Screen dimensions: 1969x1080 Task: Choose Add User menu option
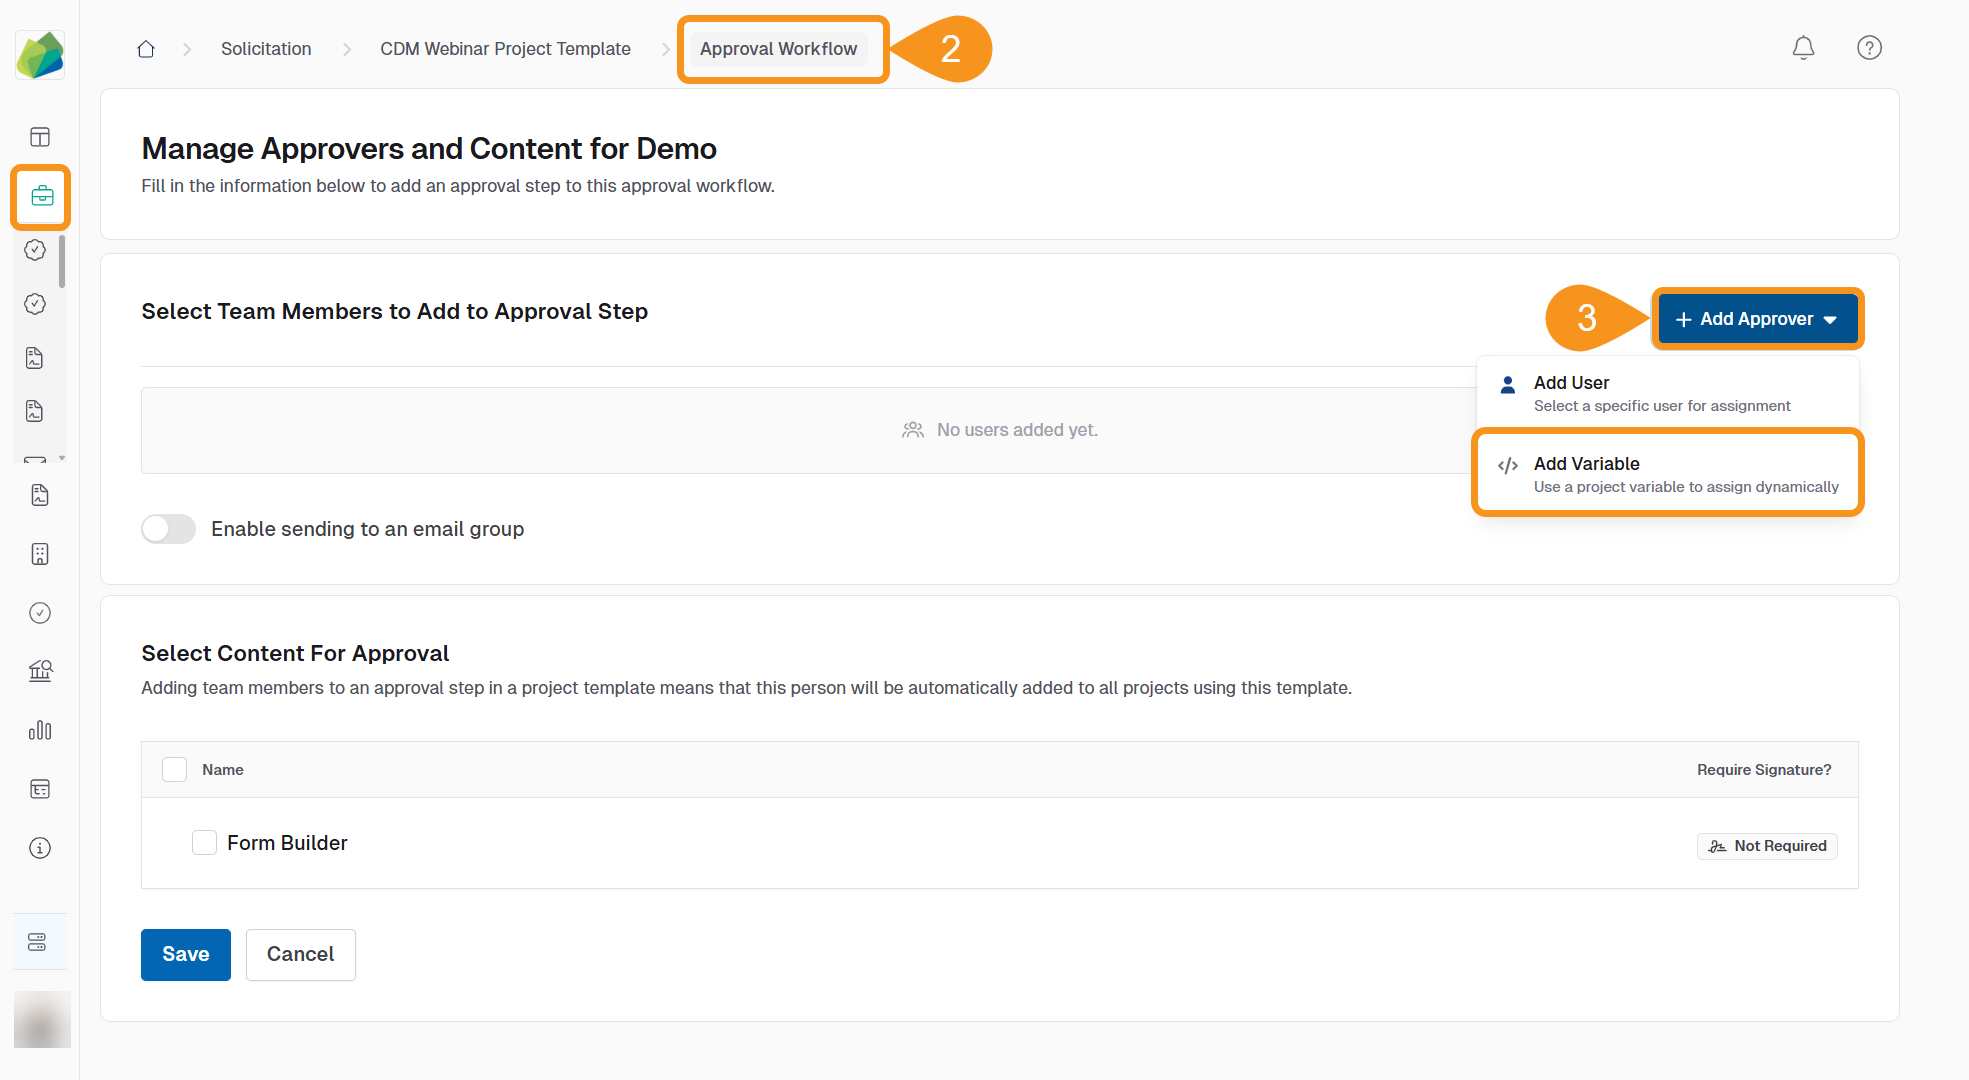click(1667, 393)
